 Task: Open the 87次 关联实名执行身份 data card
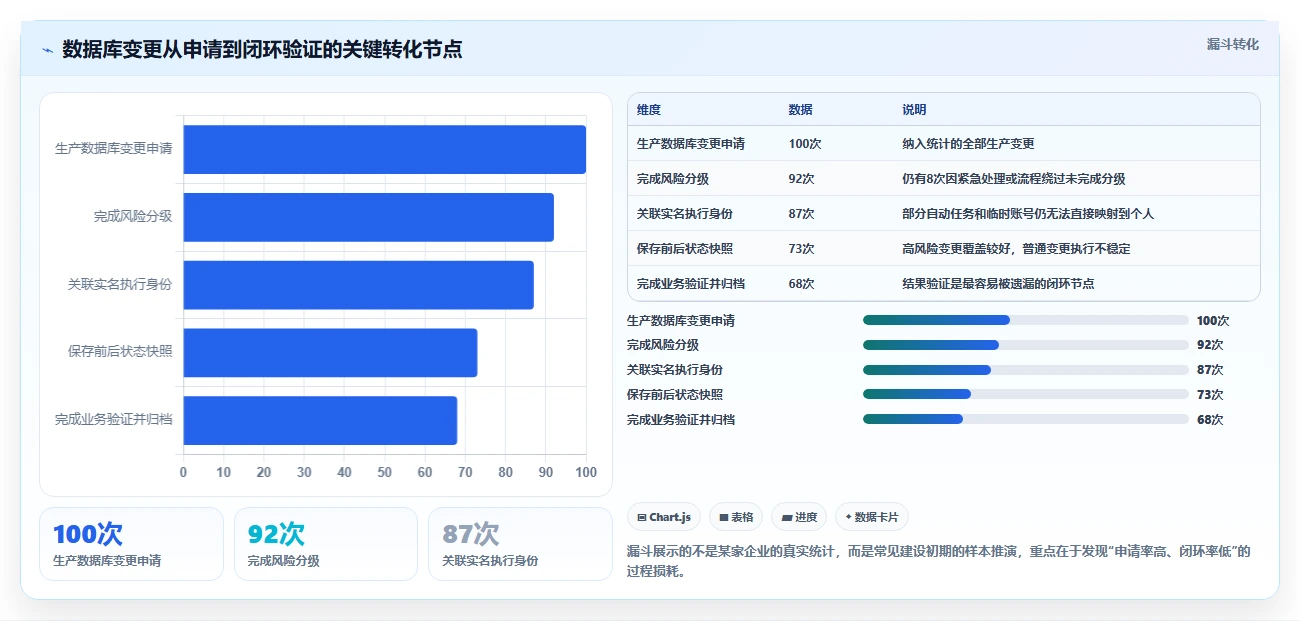coord(520,544)
